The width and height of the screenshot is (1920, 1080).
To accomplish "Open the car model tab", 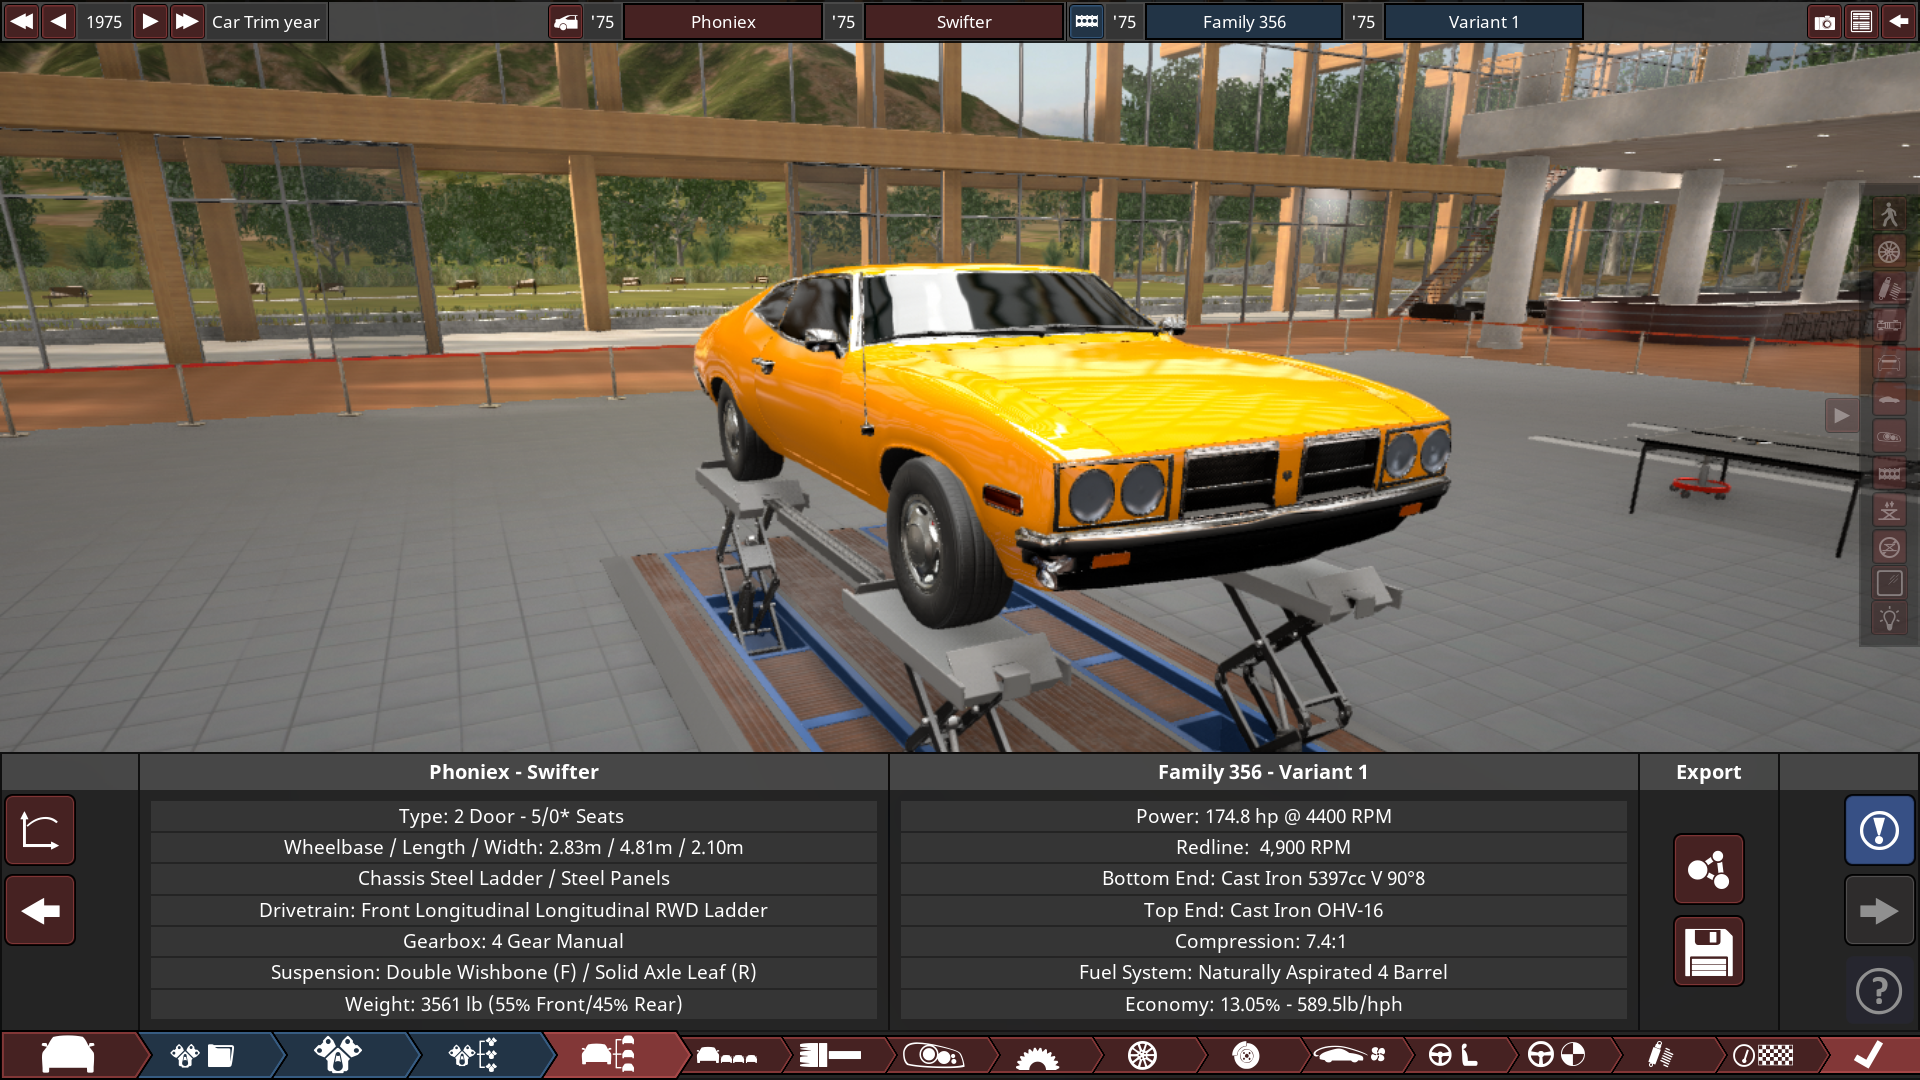I will (68, 1055).
